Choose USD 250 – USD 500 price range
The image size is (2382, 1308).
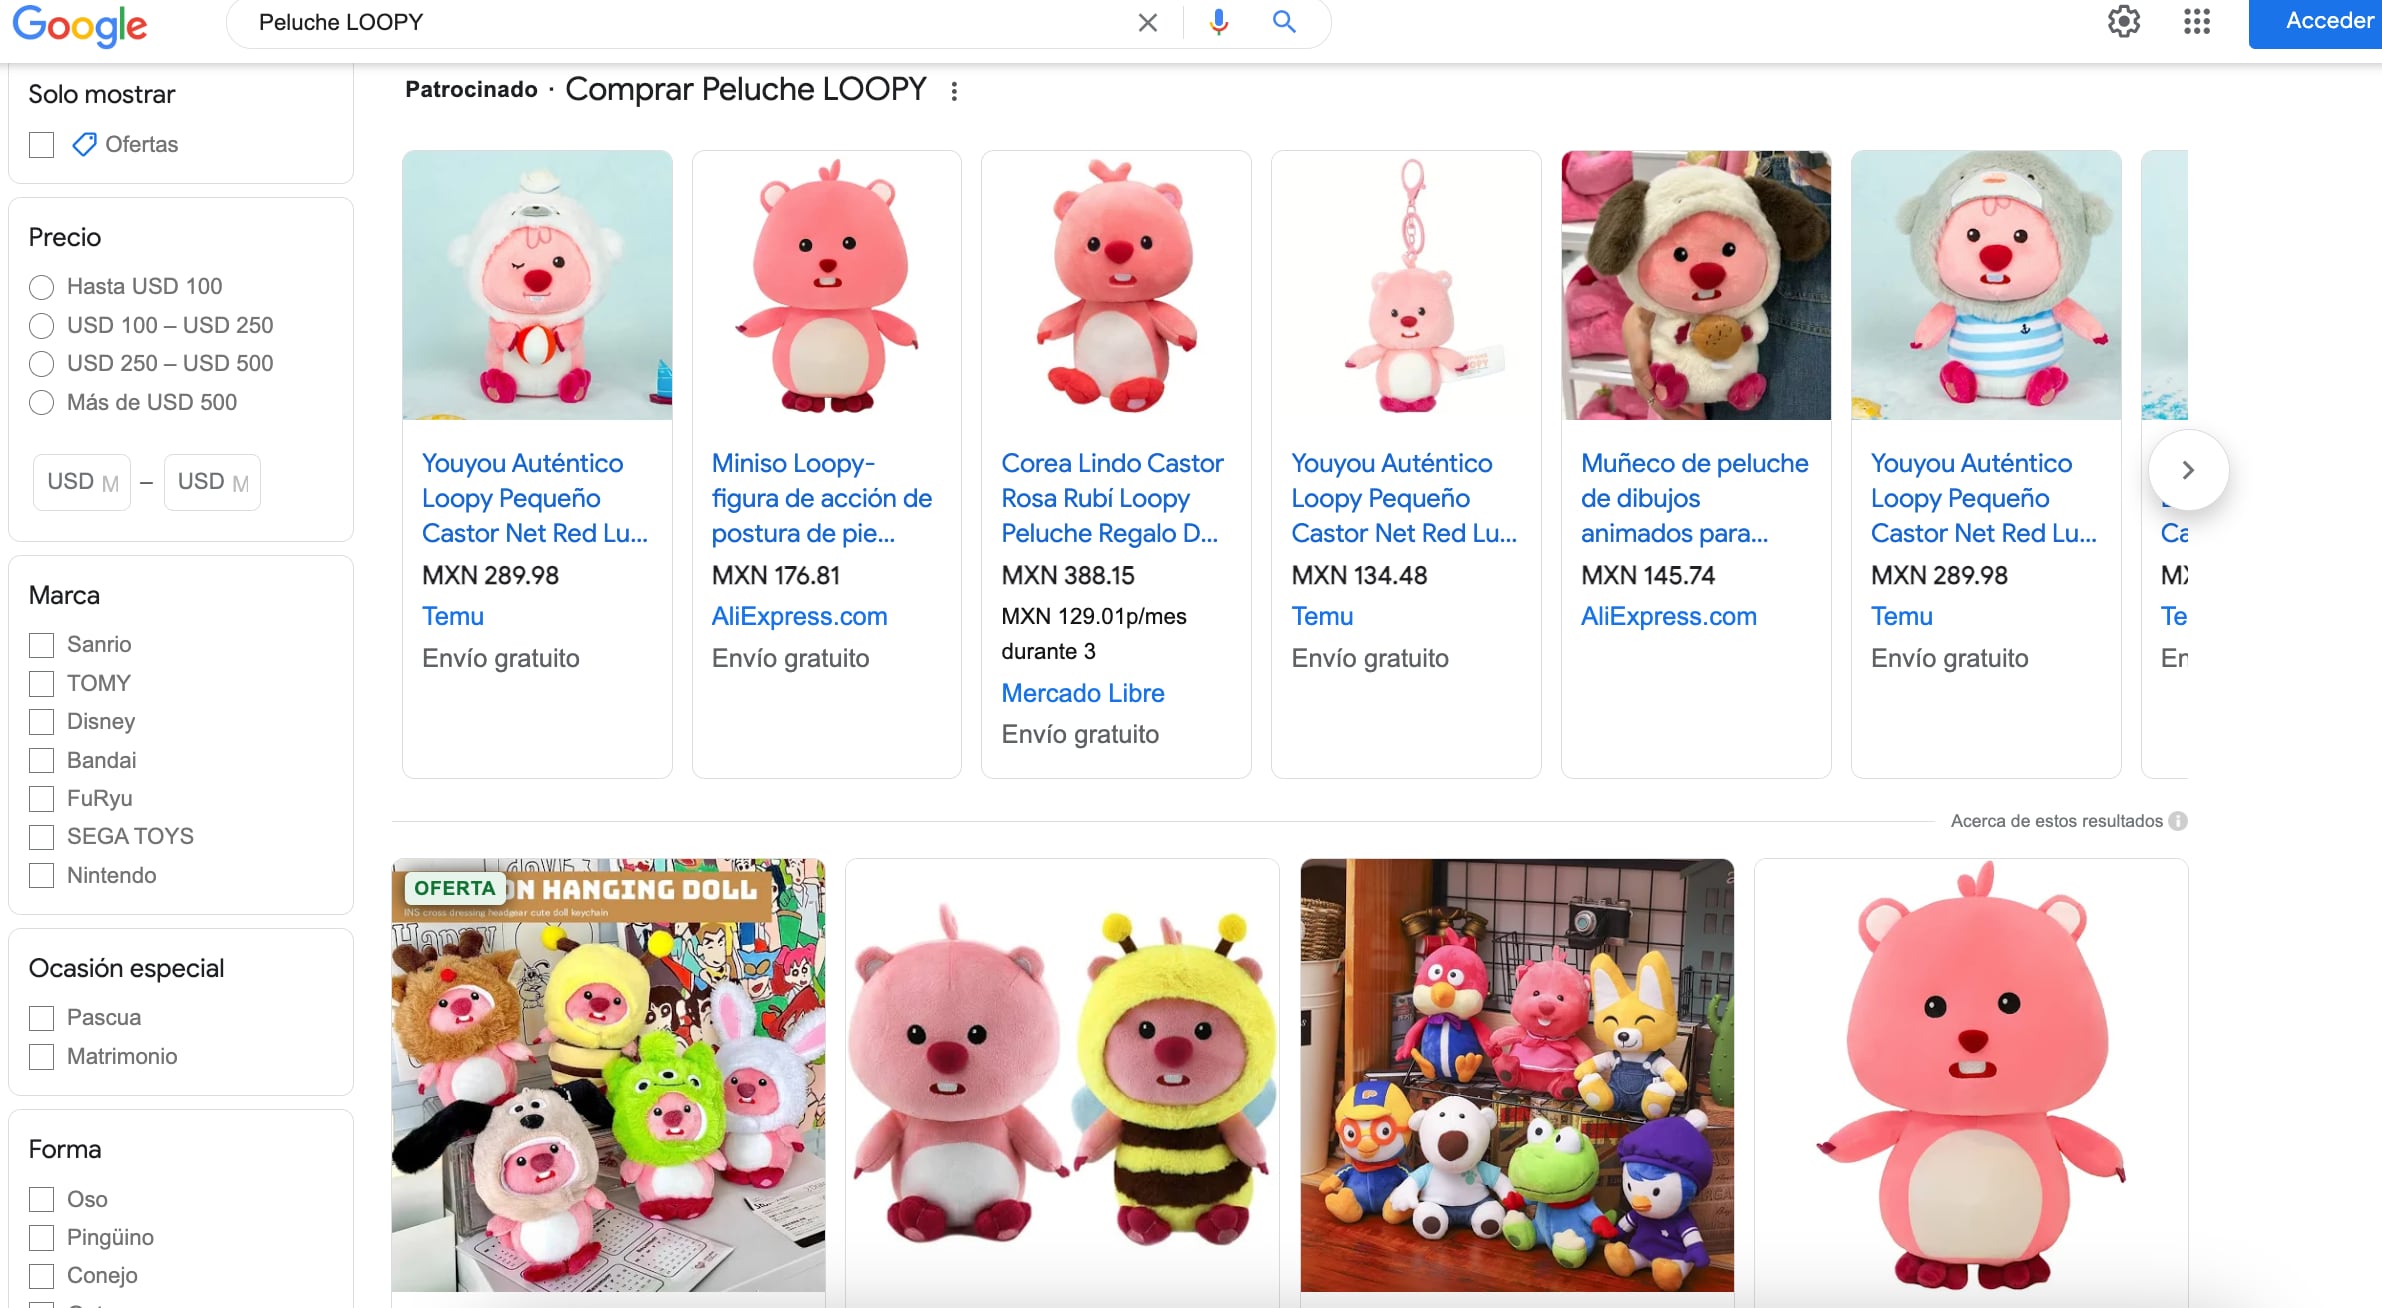[42, 364]
